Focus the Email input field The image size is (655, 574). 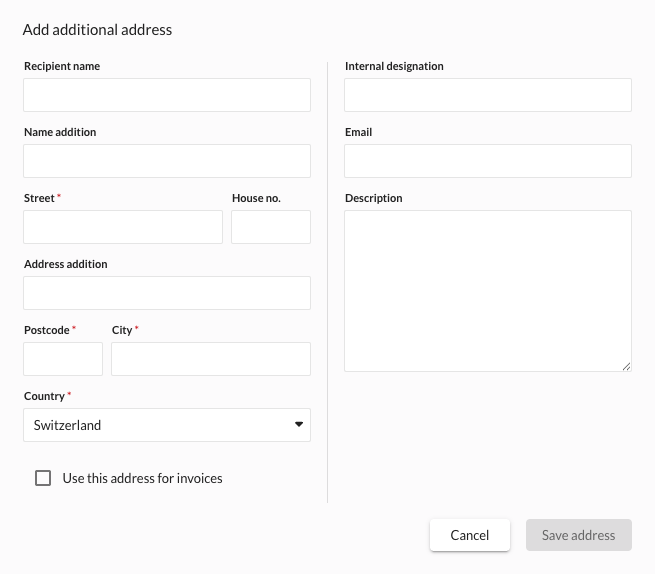pos(487,161)
